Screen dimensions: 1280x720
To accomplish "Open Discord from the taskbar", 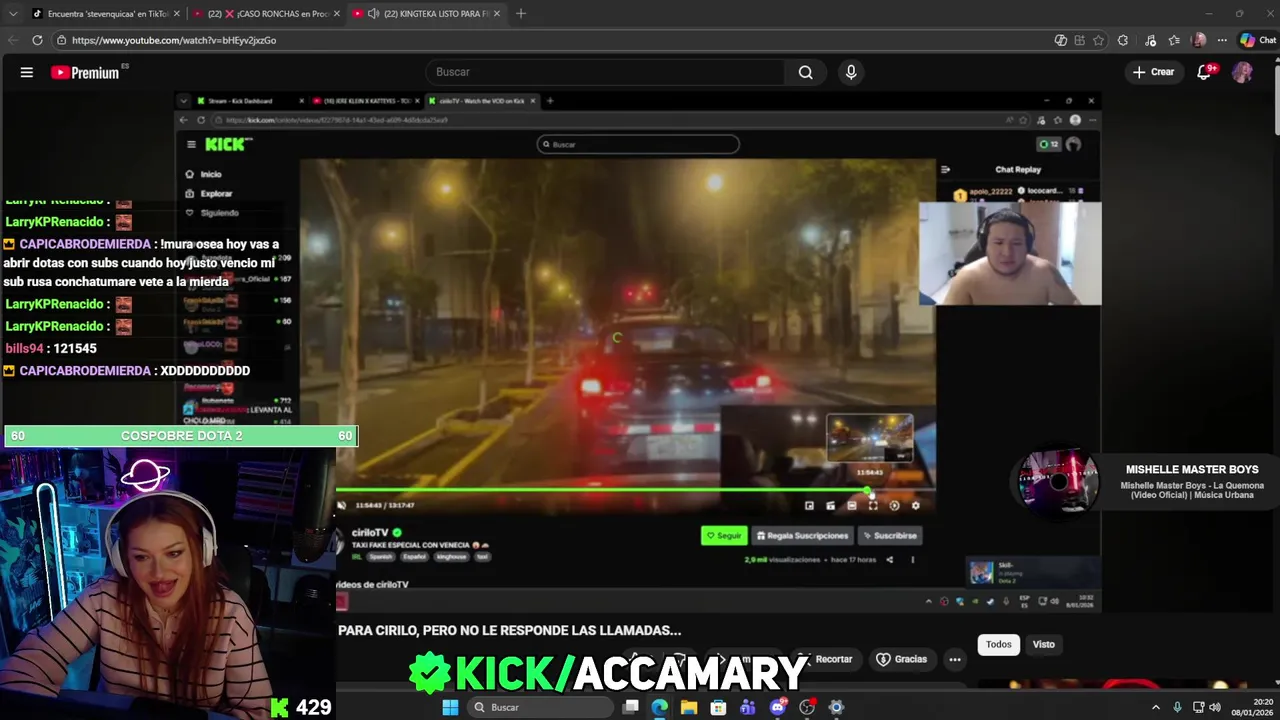I will point(778,707).
